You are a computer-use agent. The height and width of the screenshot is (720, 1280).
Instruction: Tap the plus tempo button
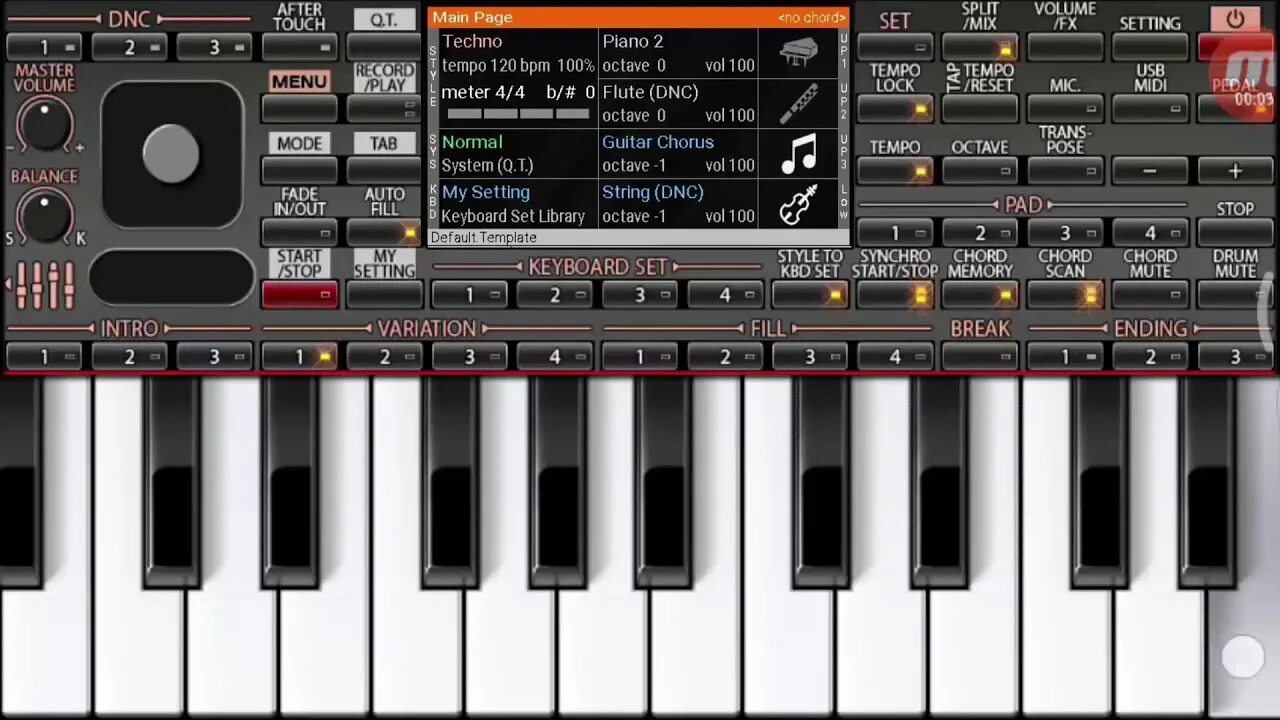pos(1235,171)
